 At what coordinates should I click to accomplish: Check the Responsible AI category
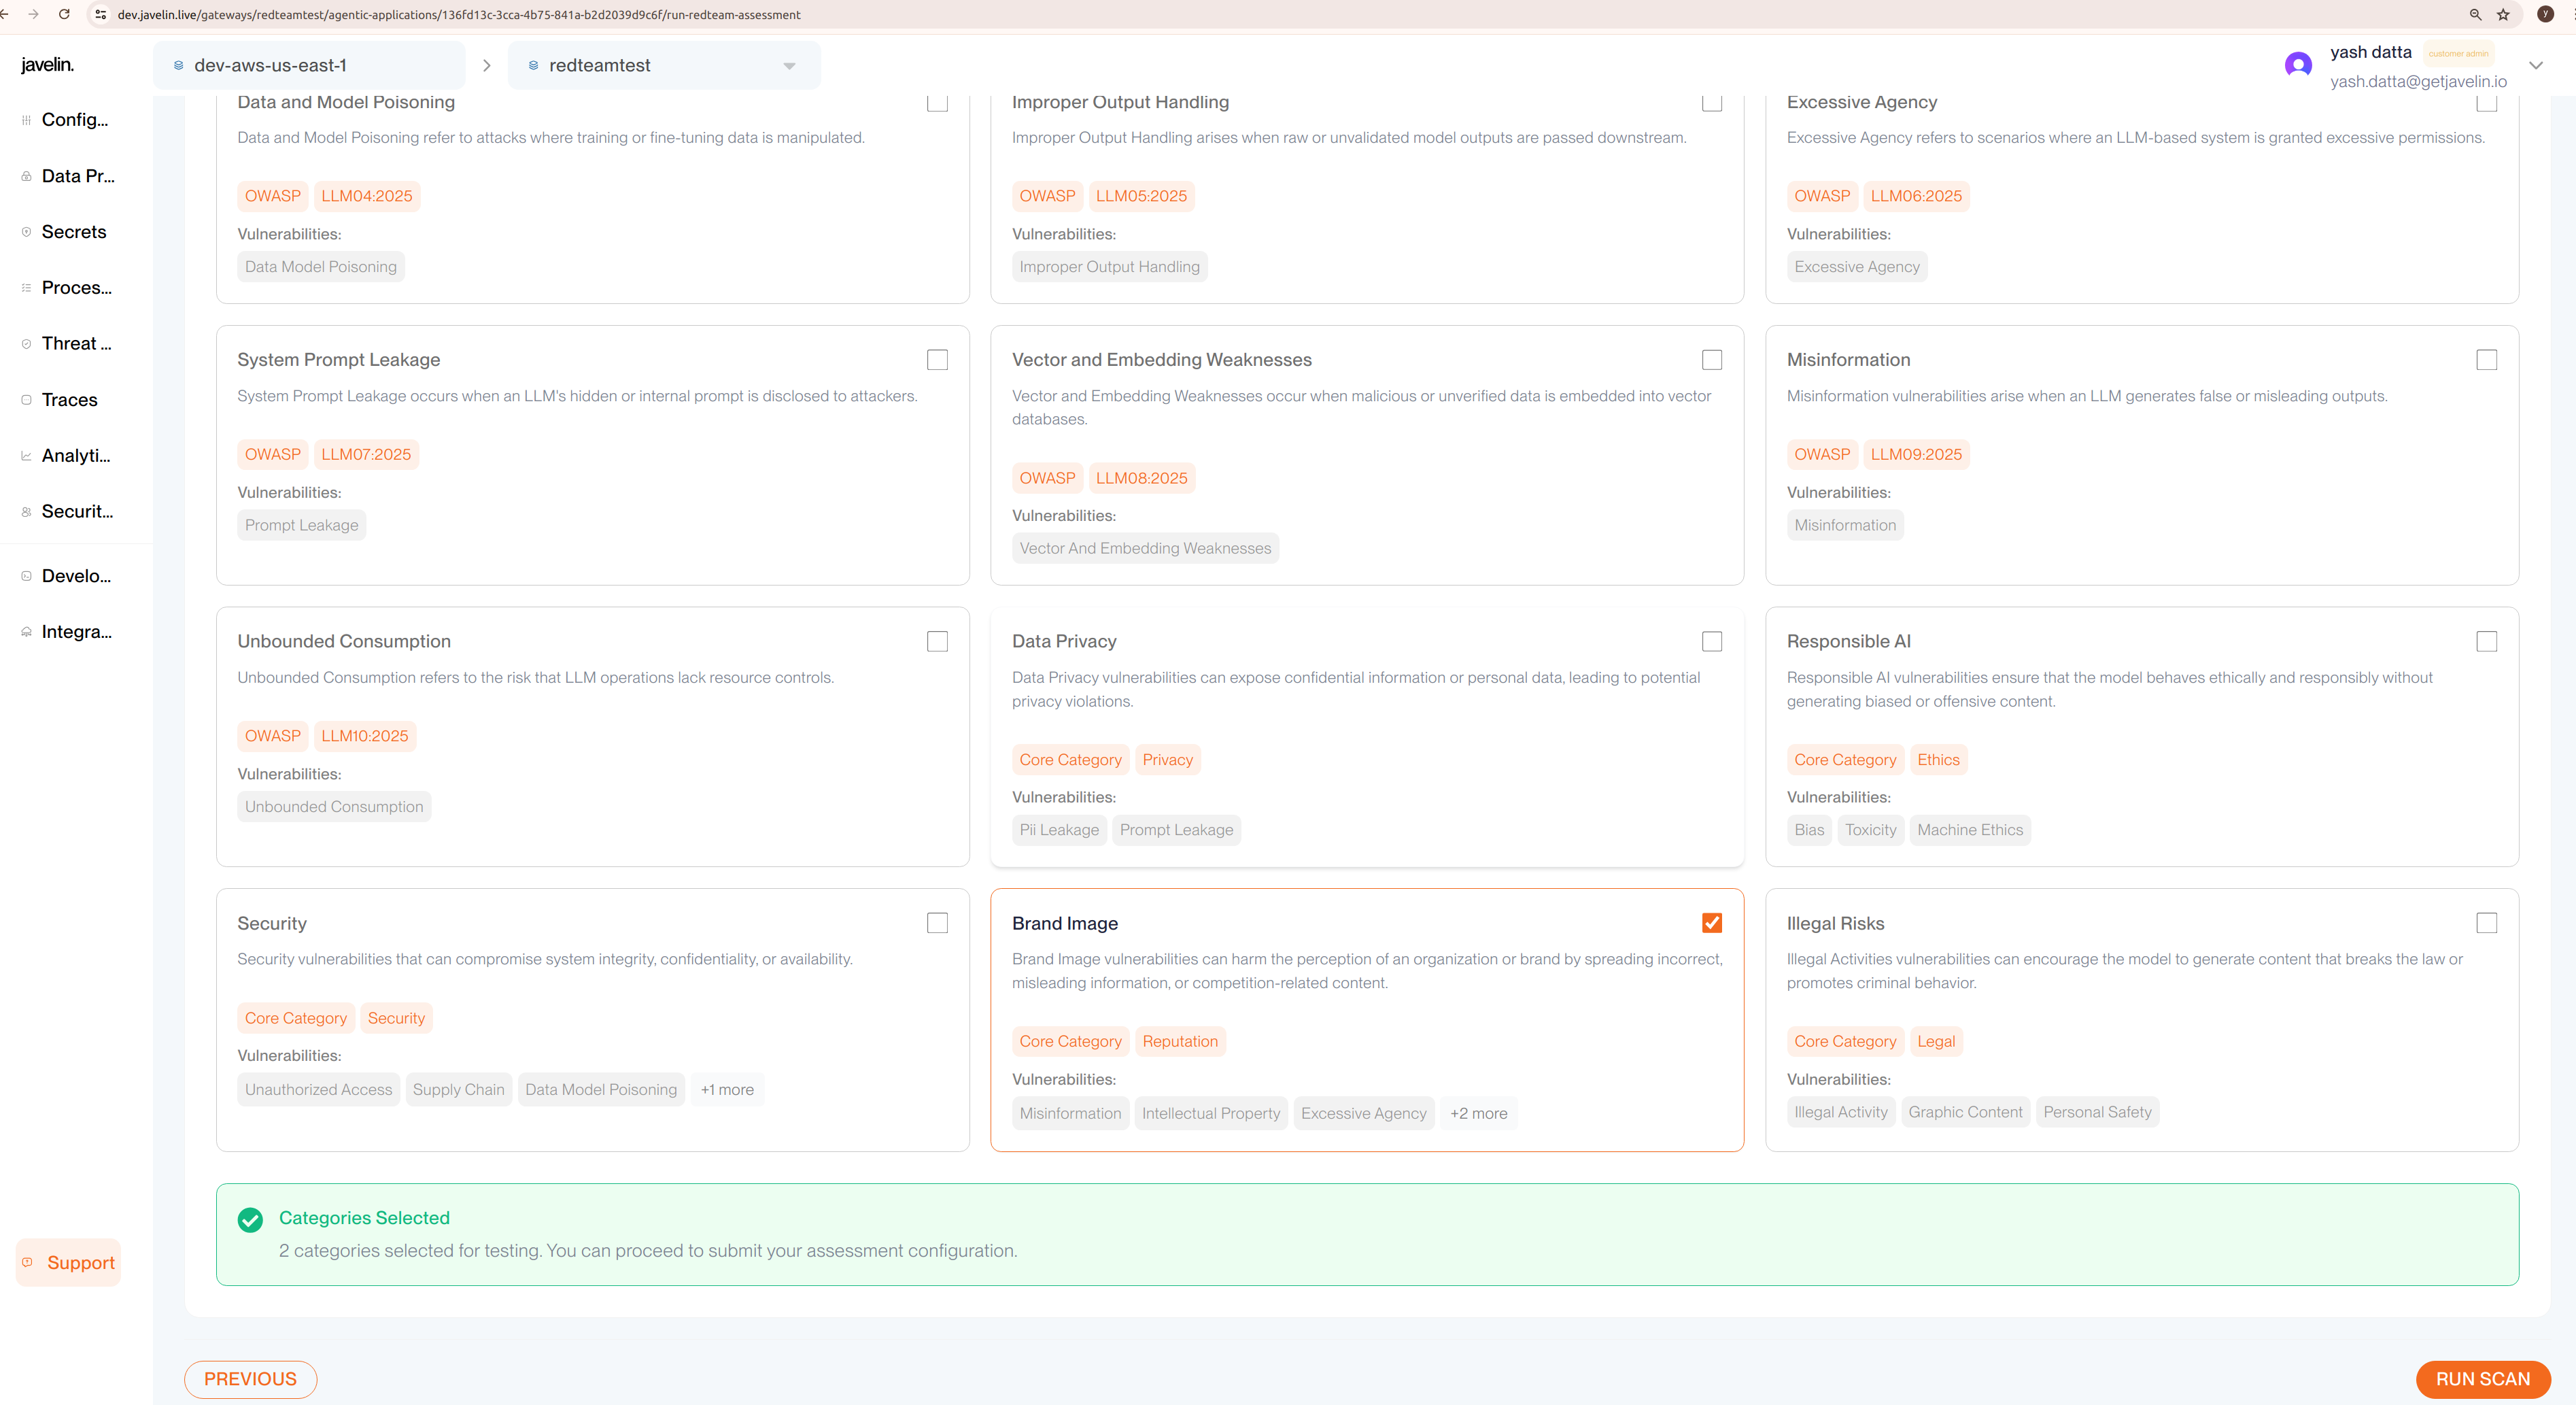(2486, 641)
